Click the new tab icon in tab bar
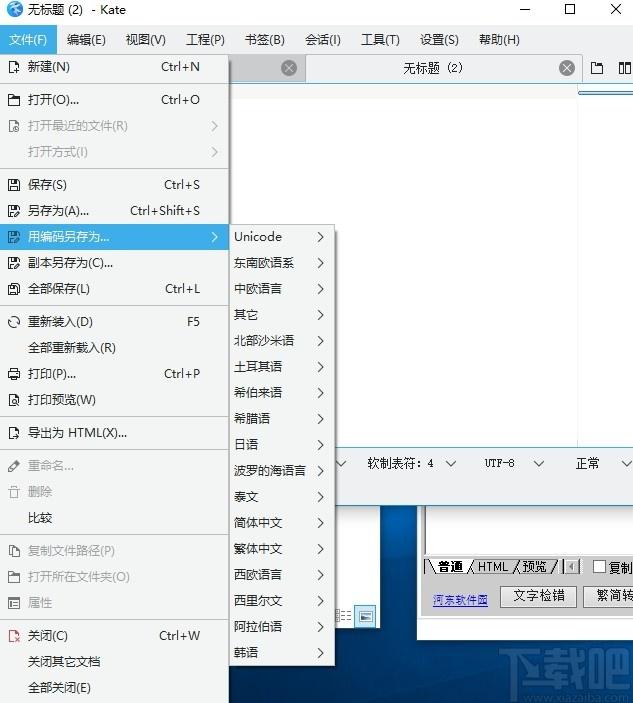This screenshot has width=633, height=703. (597, 68)
